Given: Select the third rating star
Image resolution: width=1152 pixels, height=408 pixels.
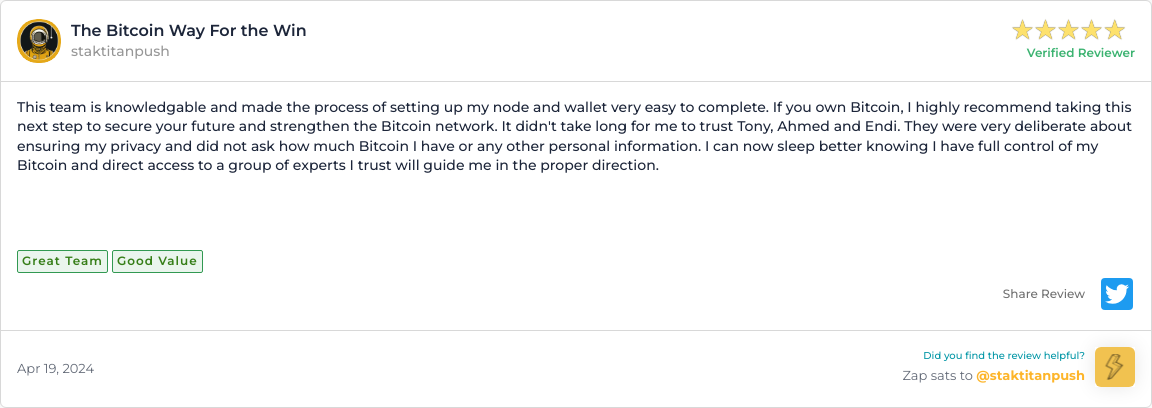Looking at the screenshot, I should tap(1069, 30).
